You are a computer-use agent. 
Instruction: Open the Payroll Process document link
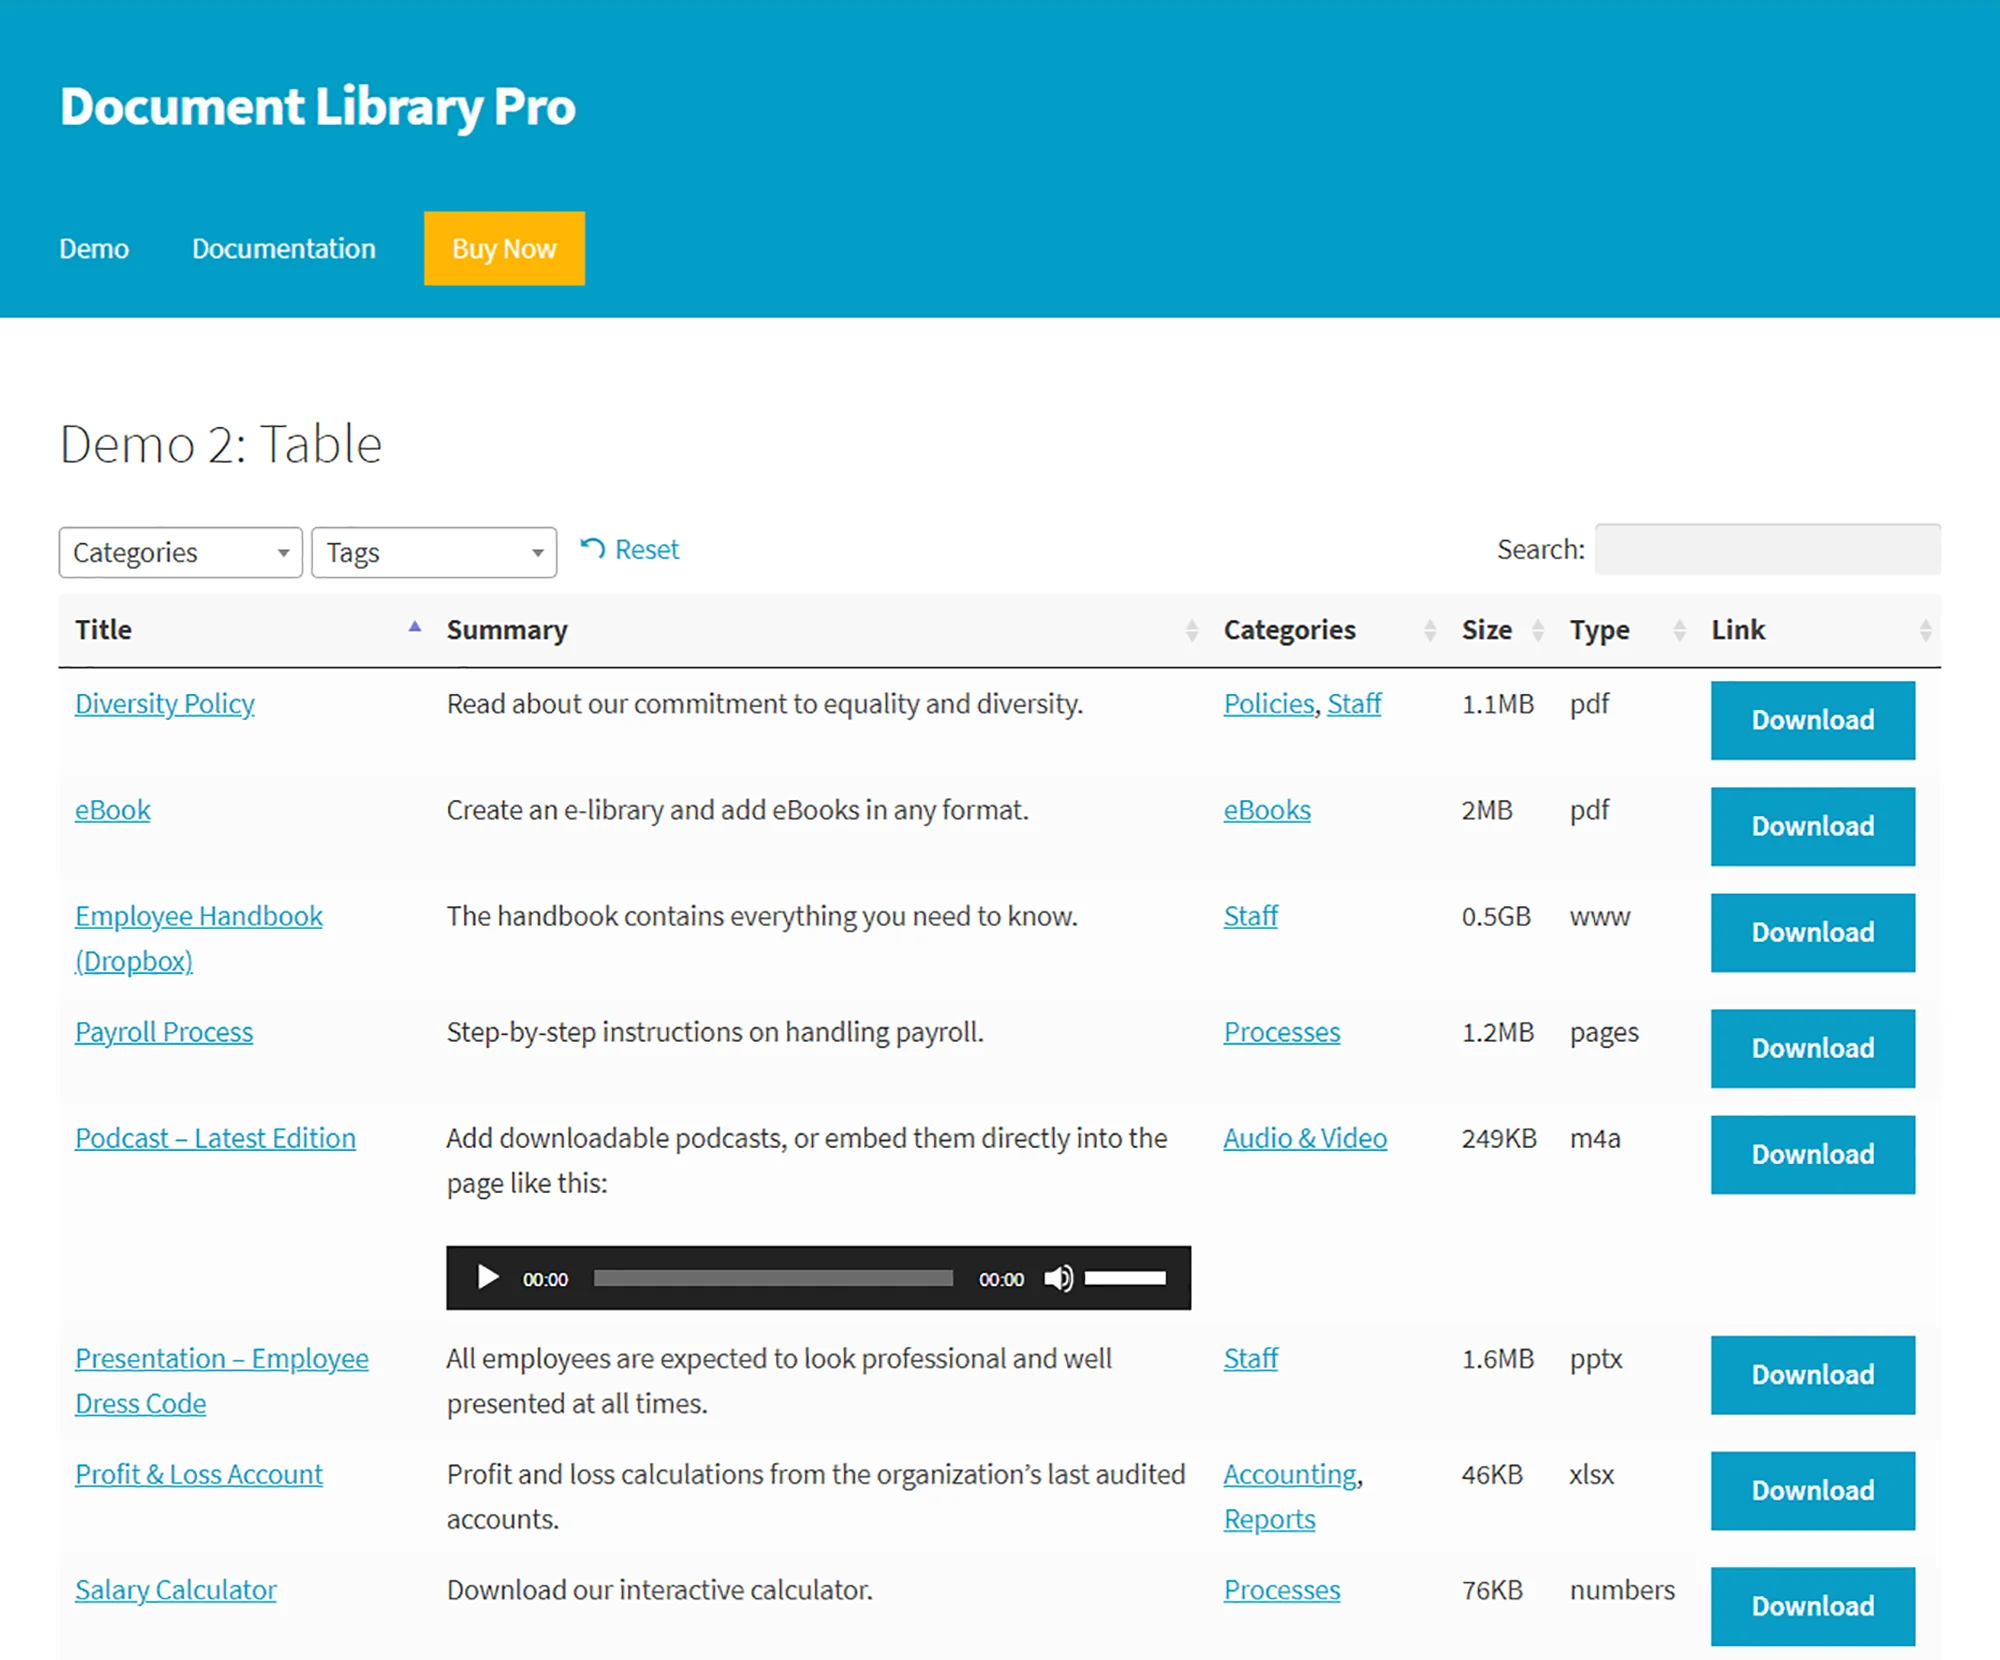click(163, 1031)
